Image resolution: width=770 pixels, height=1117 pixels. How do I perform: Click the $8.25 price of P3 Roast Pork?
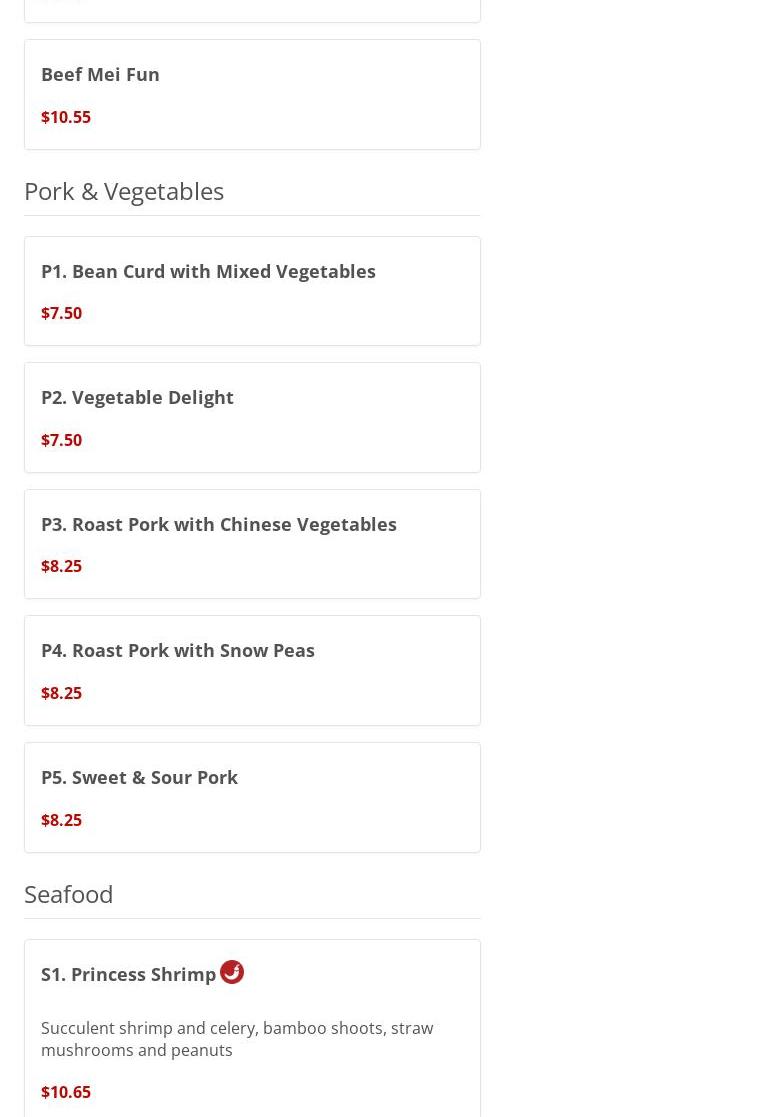[61, 566]
